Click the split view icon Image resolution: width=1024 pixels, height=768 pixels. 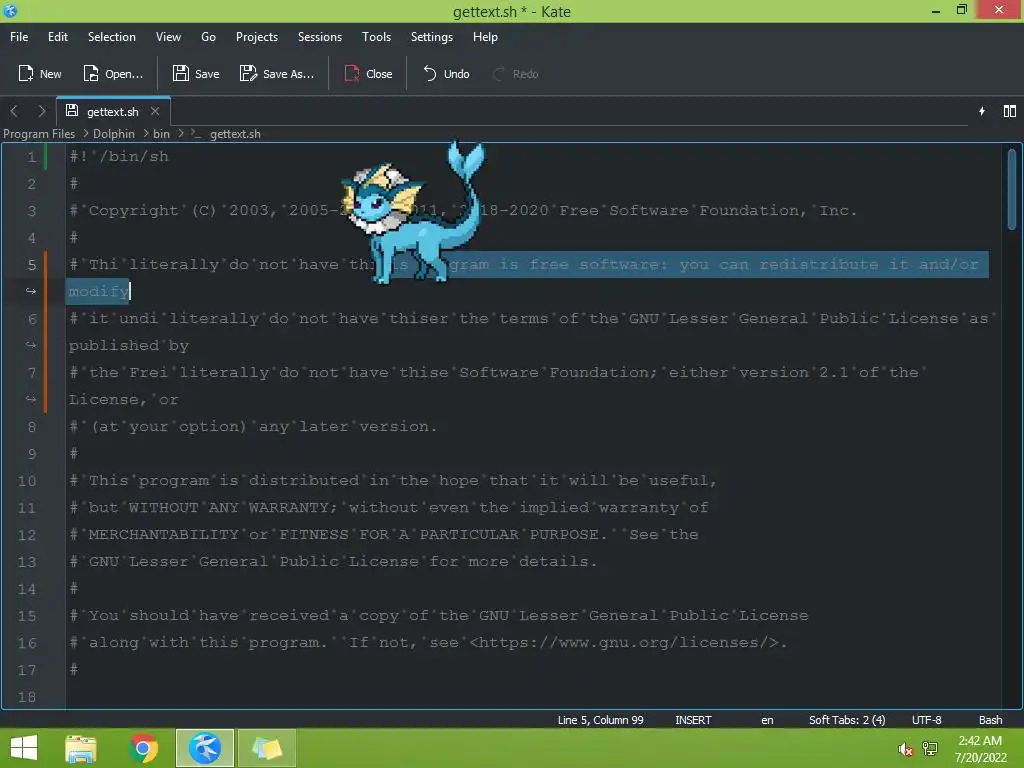tap(1010, 111)
